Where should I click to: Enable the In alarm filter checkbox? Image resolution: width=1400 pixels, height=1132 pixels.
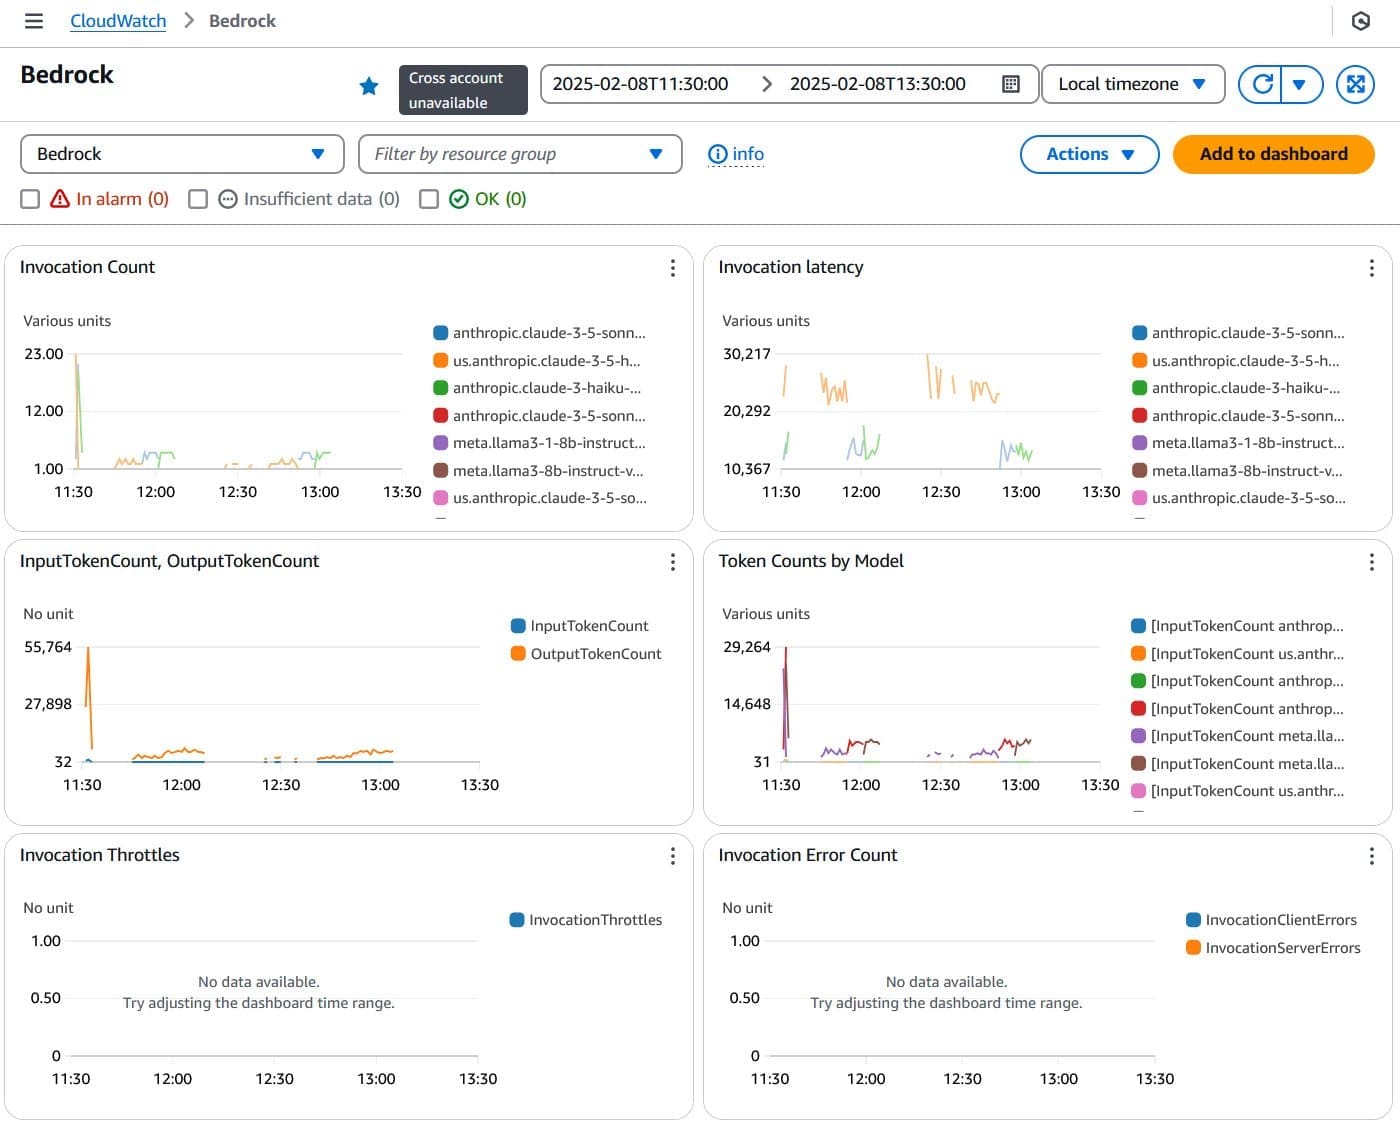[x=30, y=199]
